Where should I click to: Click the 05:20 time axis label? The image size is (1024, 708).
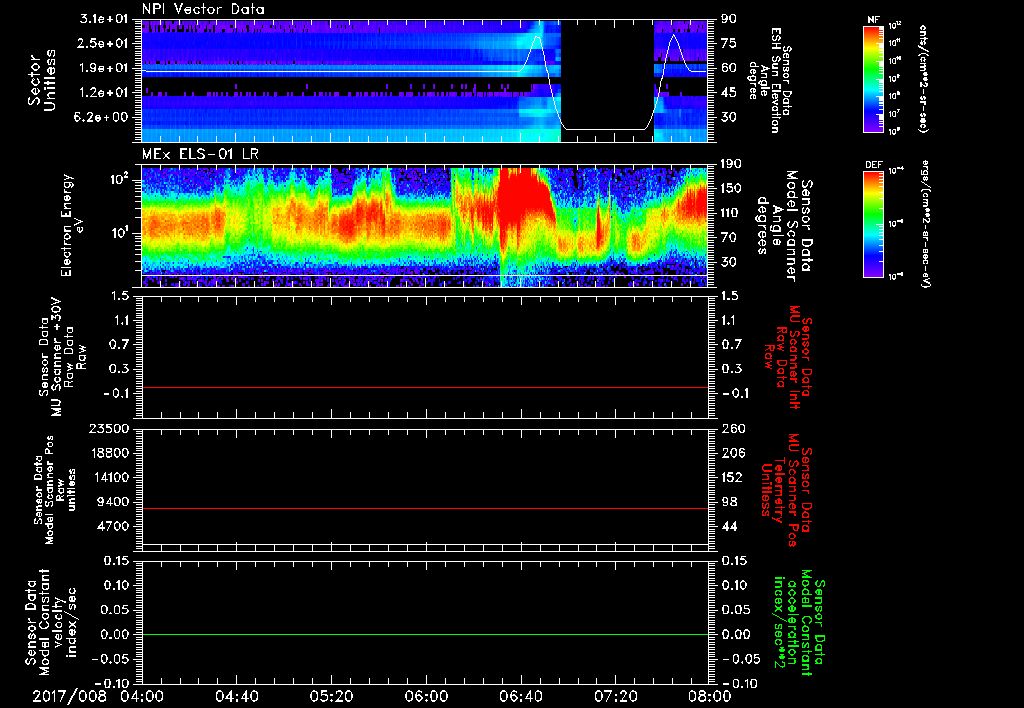point(331,696)
